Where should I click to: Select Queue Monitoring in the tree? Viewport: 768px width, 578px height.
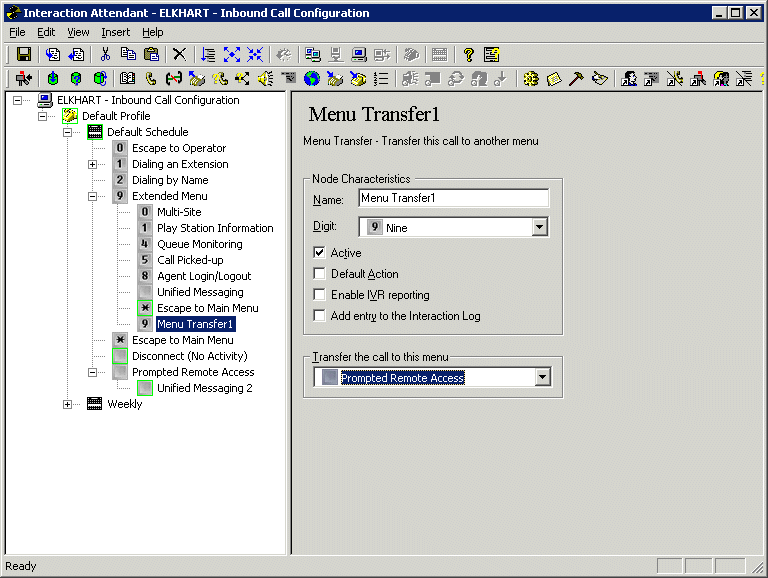199,244
